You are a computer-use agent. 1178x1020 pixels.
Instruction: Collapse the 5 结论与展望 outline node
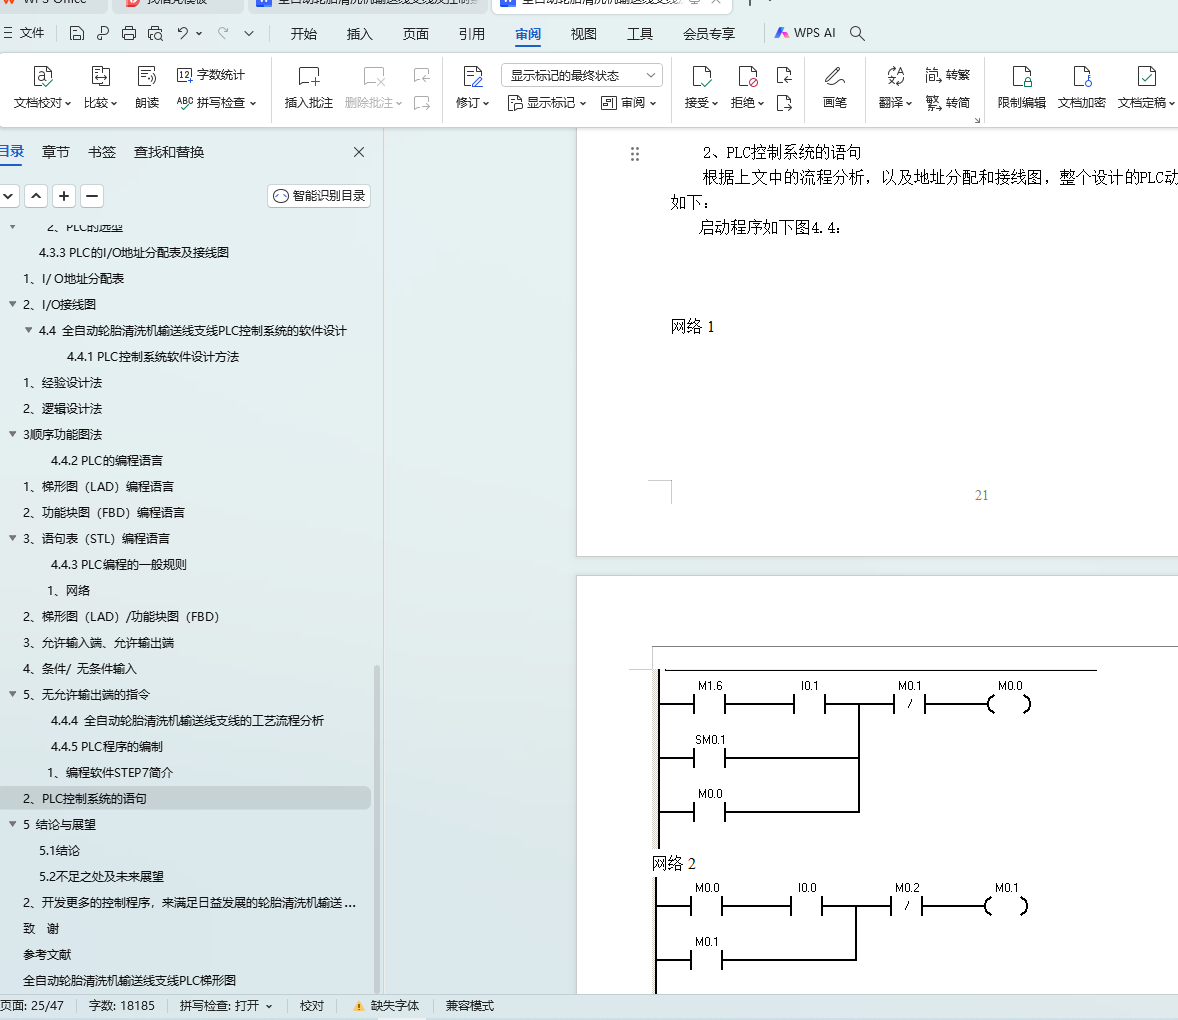click(x=13, y=824)
